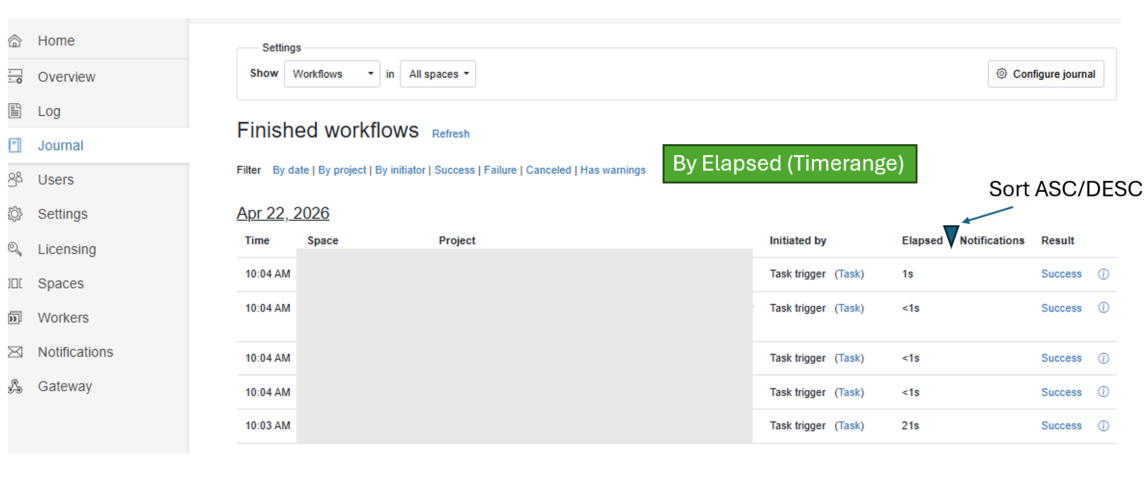This screenshot has height=481, width=1148.
Task: Go to Spaces in the sidebar
Action: pos(60,283)
